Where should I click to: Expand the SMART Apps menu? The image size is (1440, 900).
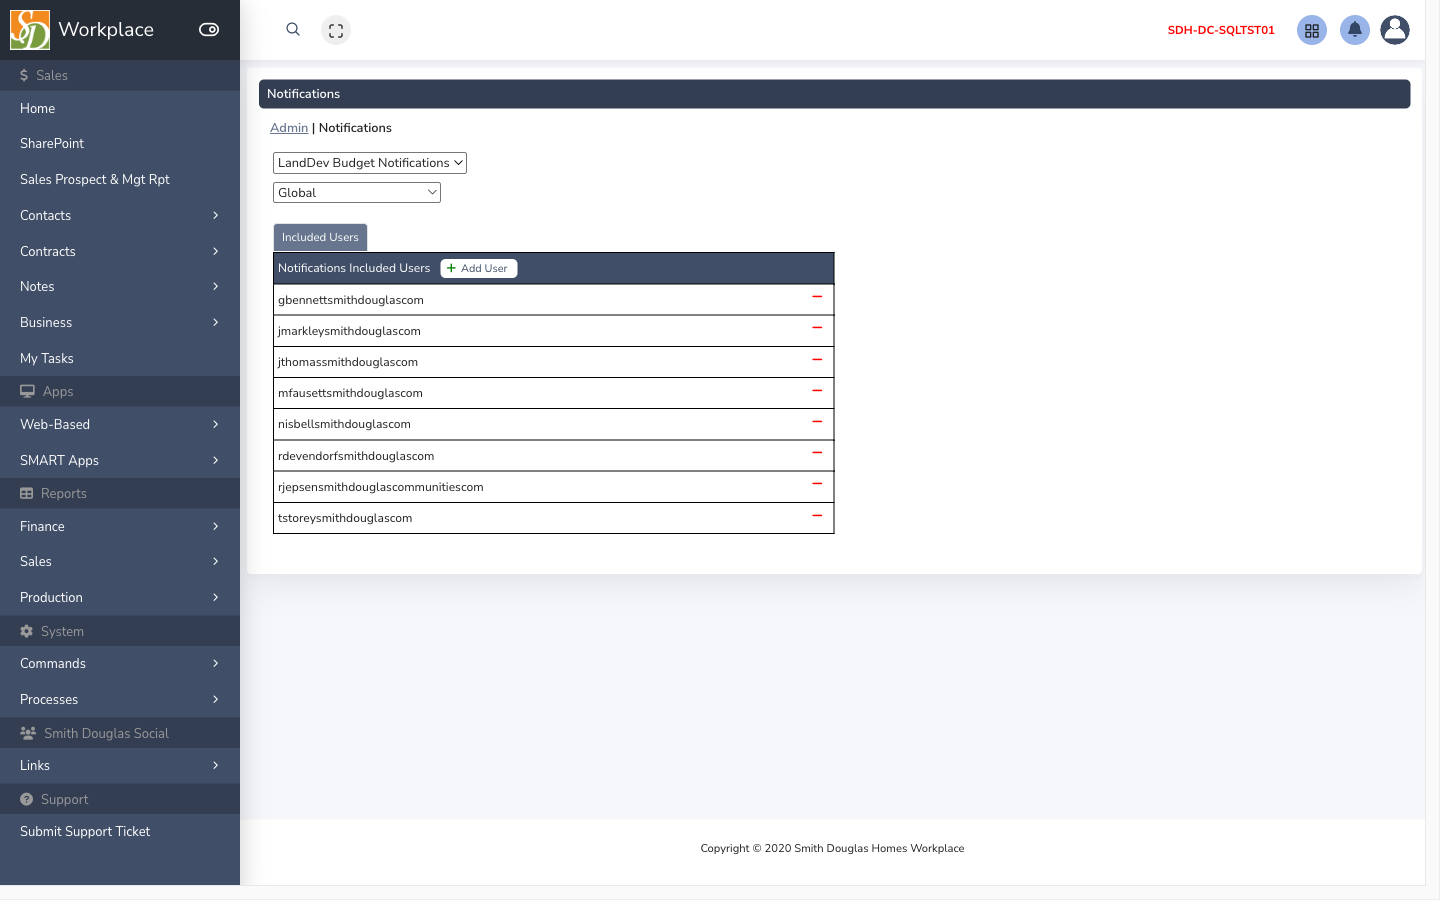pyautogui.click(x=120, y=460)
